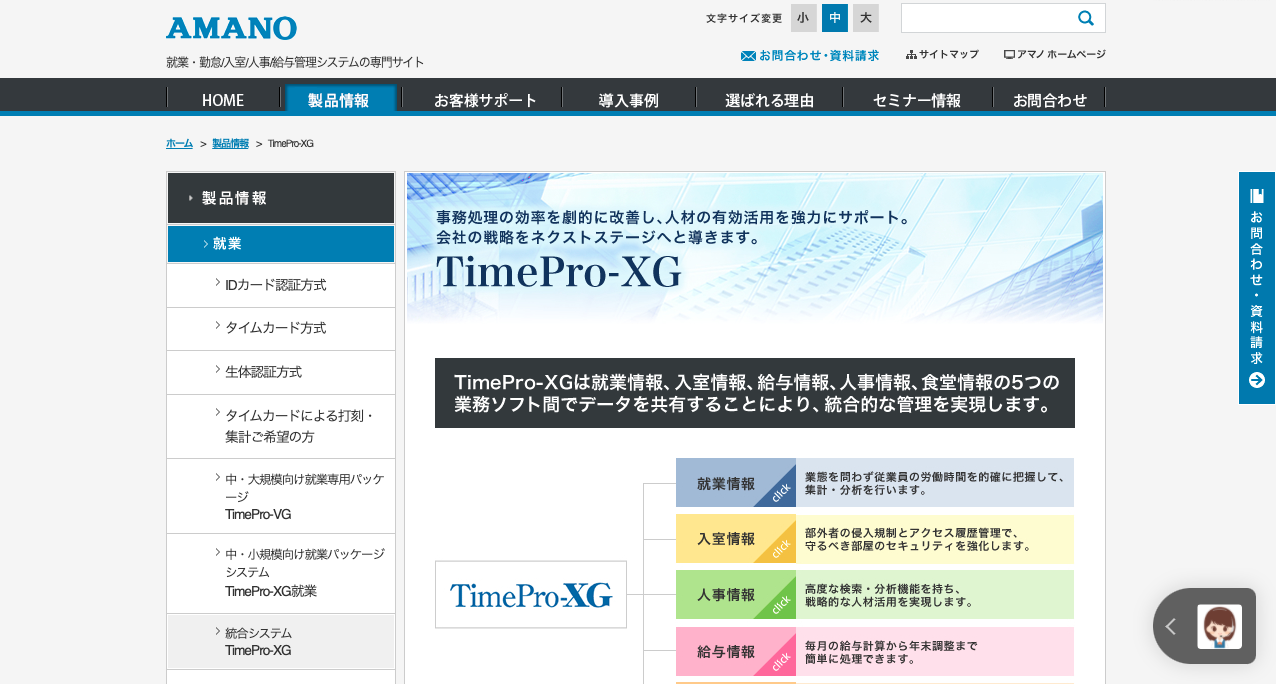This screenshot has width=1276, height=684.
Task: Open タイムカードによる打刻・集計ご希望の方 sidebar item
Action: [281, 426]
